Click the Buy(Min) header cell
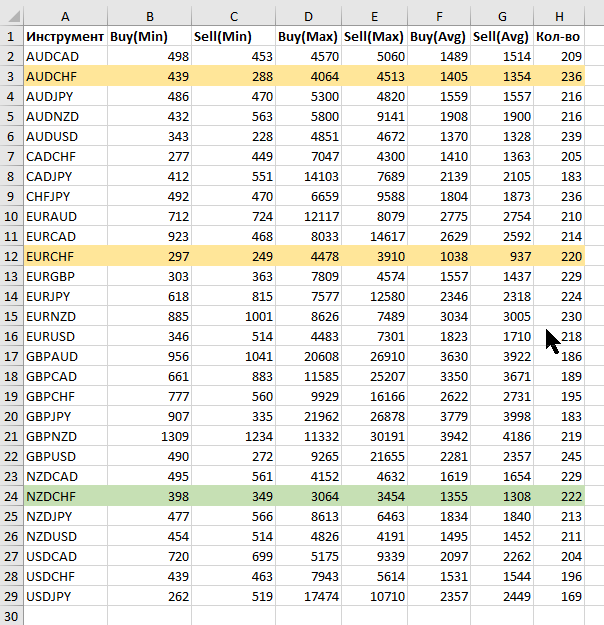The width and height of the screenshot is (604, 625). point(150,36)
